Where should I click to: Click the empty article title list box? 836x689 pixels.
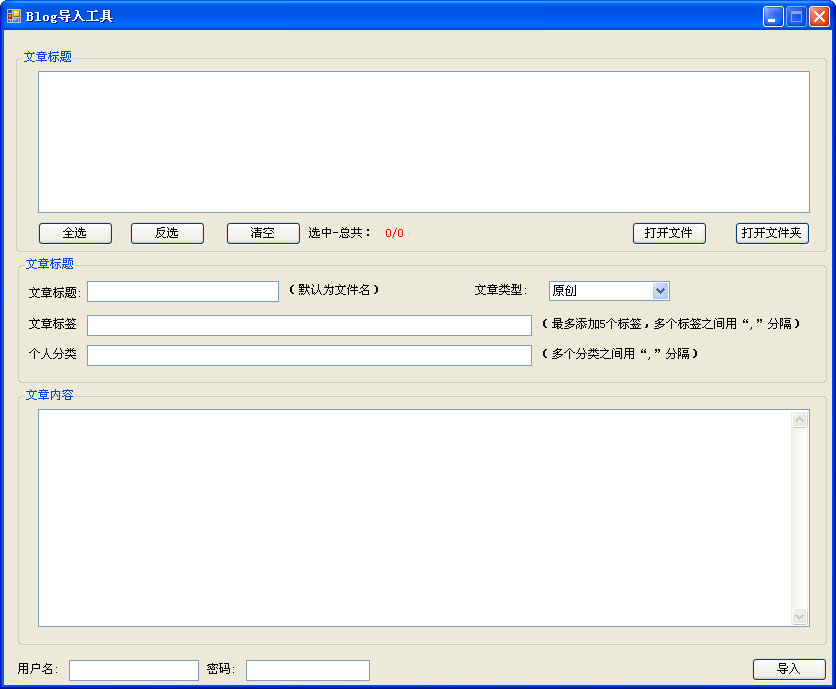(420, 140)
